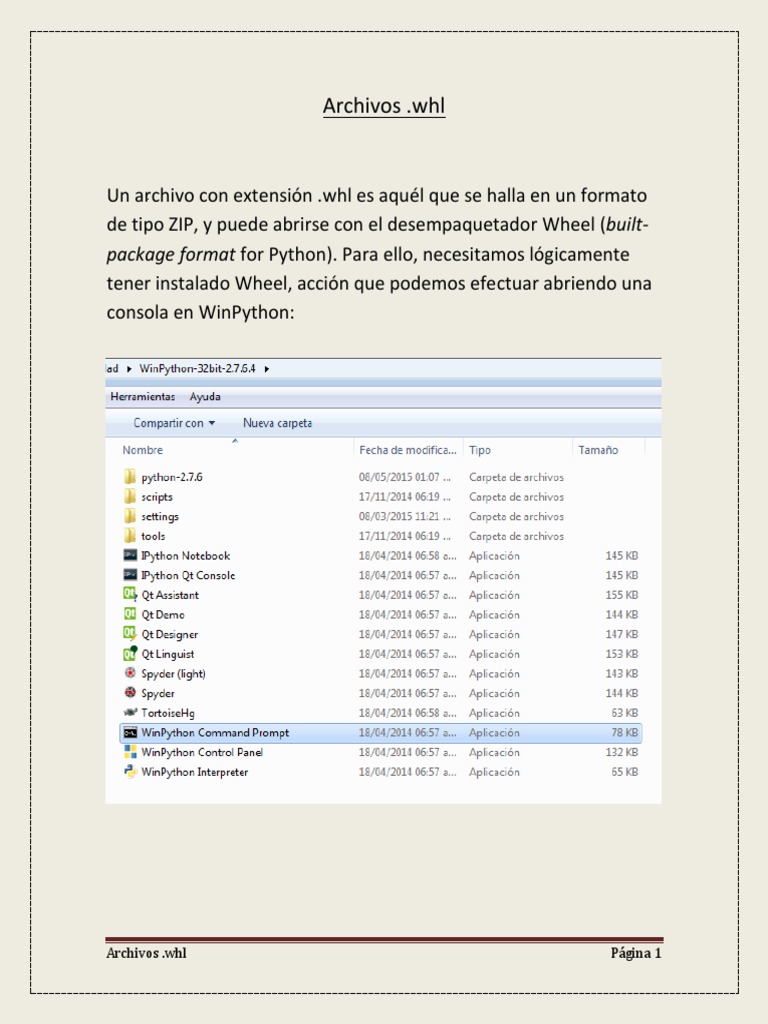
Task: Select the scripts folder entry
Action: point(157,497)
